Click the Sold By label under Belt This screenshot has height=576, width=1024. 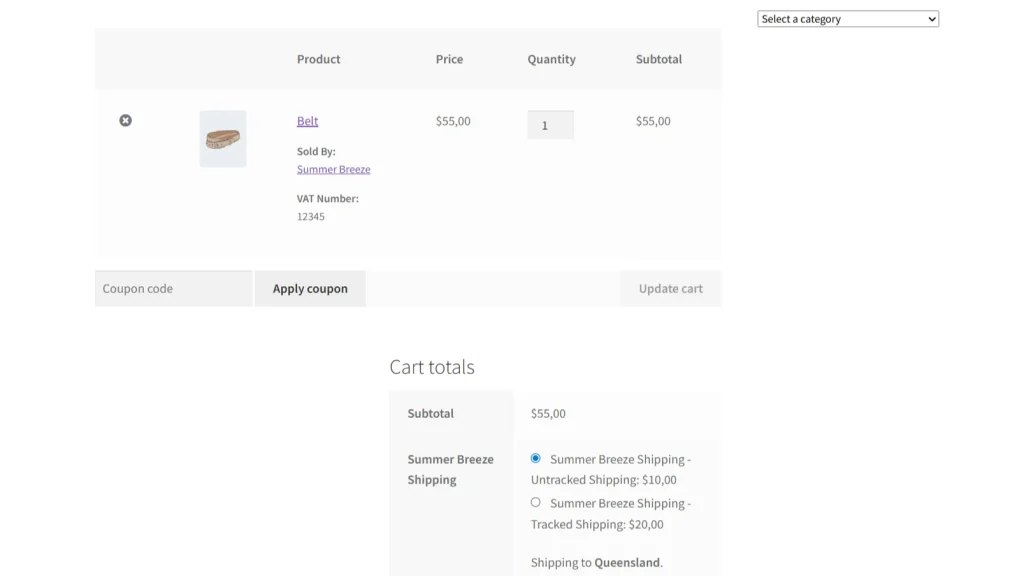click(316, 151)
